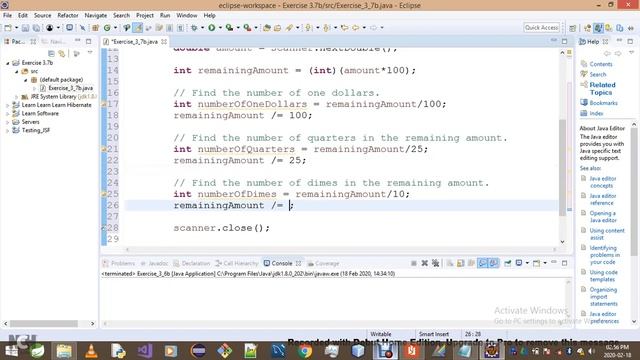Collapse the src folder node
This screenshot has width=640, height=360.
coord(17,71)
